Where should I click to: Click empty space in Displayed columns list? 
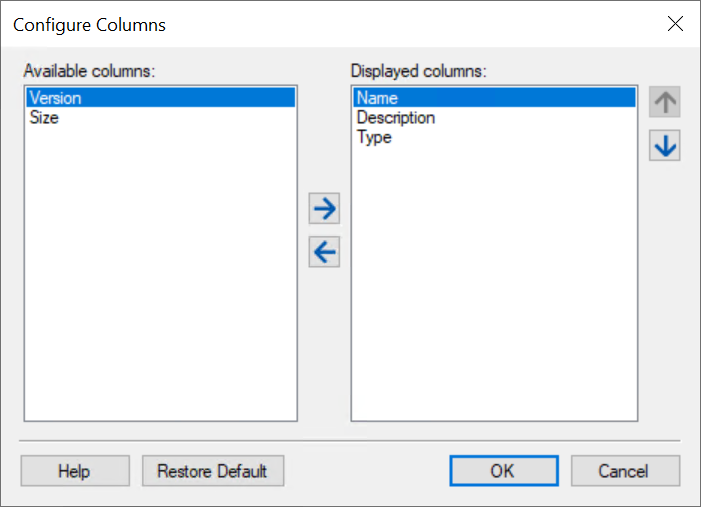pos(494,300)
